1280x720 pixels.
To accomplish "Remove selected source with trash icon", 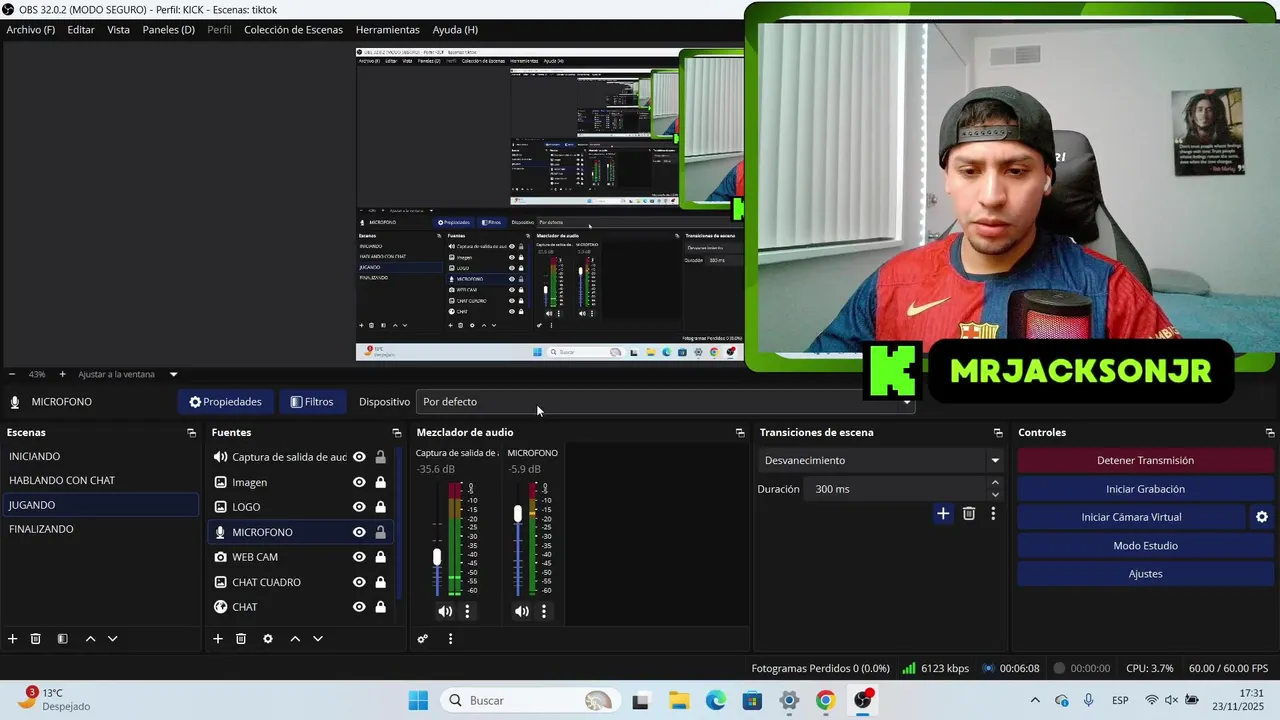I will (241, 639).
